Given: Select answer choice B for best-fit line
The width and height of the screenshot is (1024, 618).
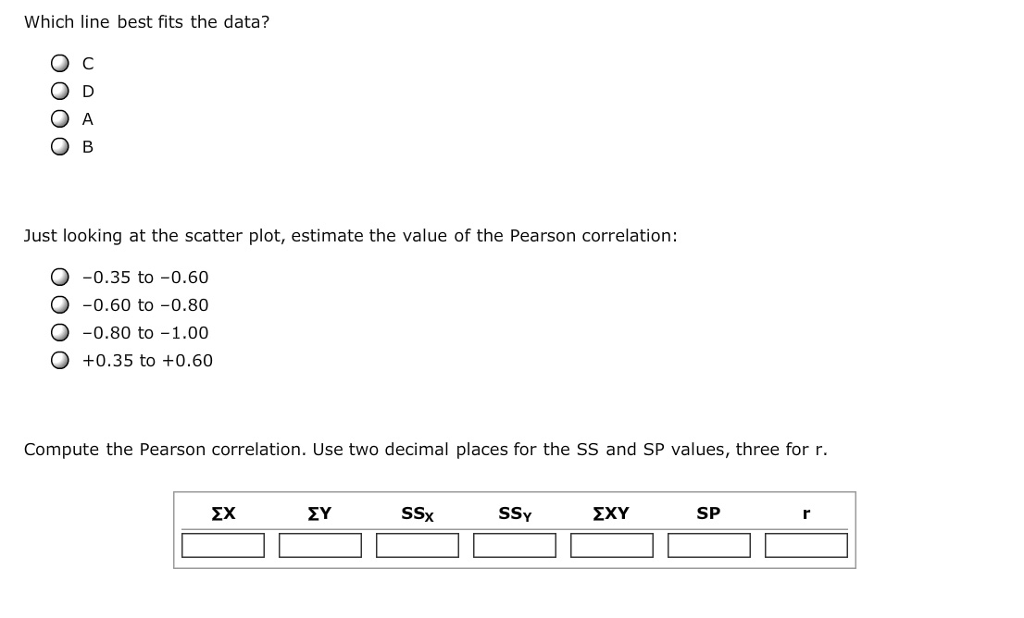Looking at the screenshot, I should pos(60,146).
